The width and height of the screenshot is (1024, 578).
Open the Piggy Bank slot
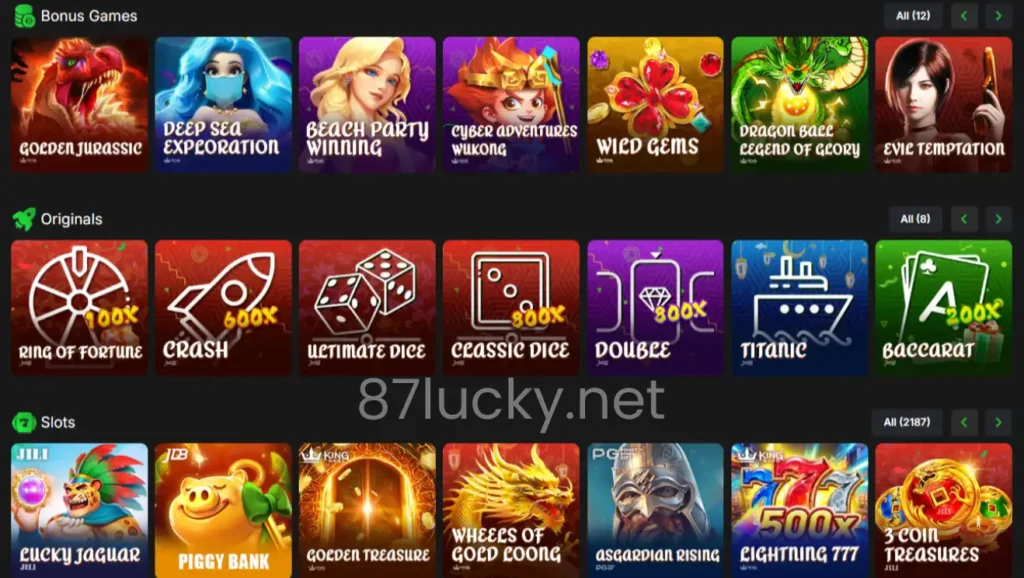223,510
